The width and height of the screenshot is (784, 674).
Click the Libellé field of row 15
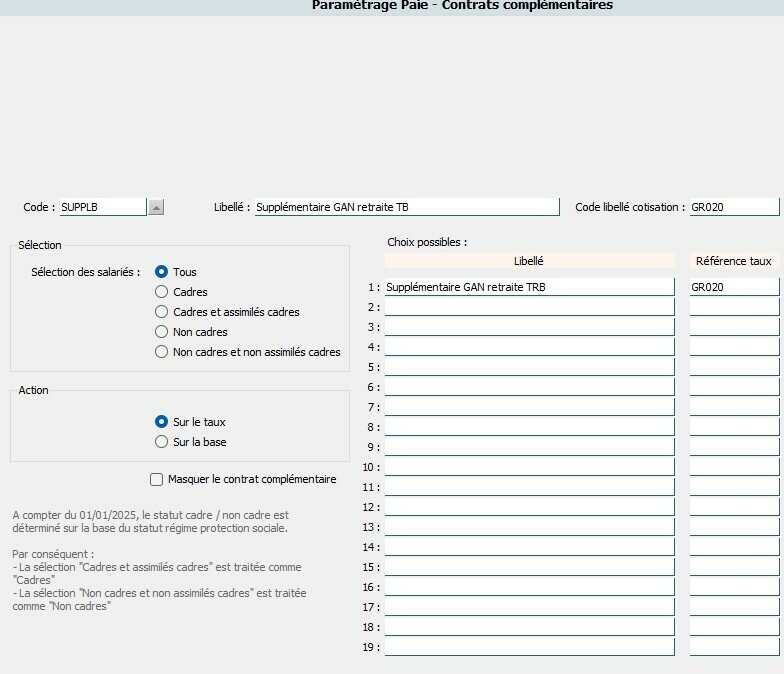coord(530,567)
